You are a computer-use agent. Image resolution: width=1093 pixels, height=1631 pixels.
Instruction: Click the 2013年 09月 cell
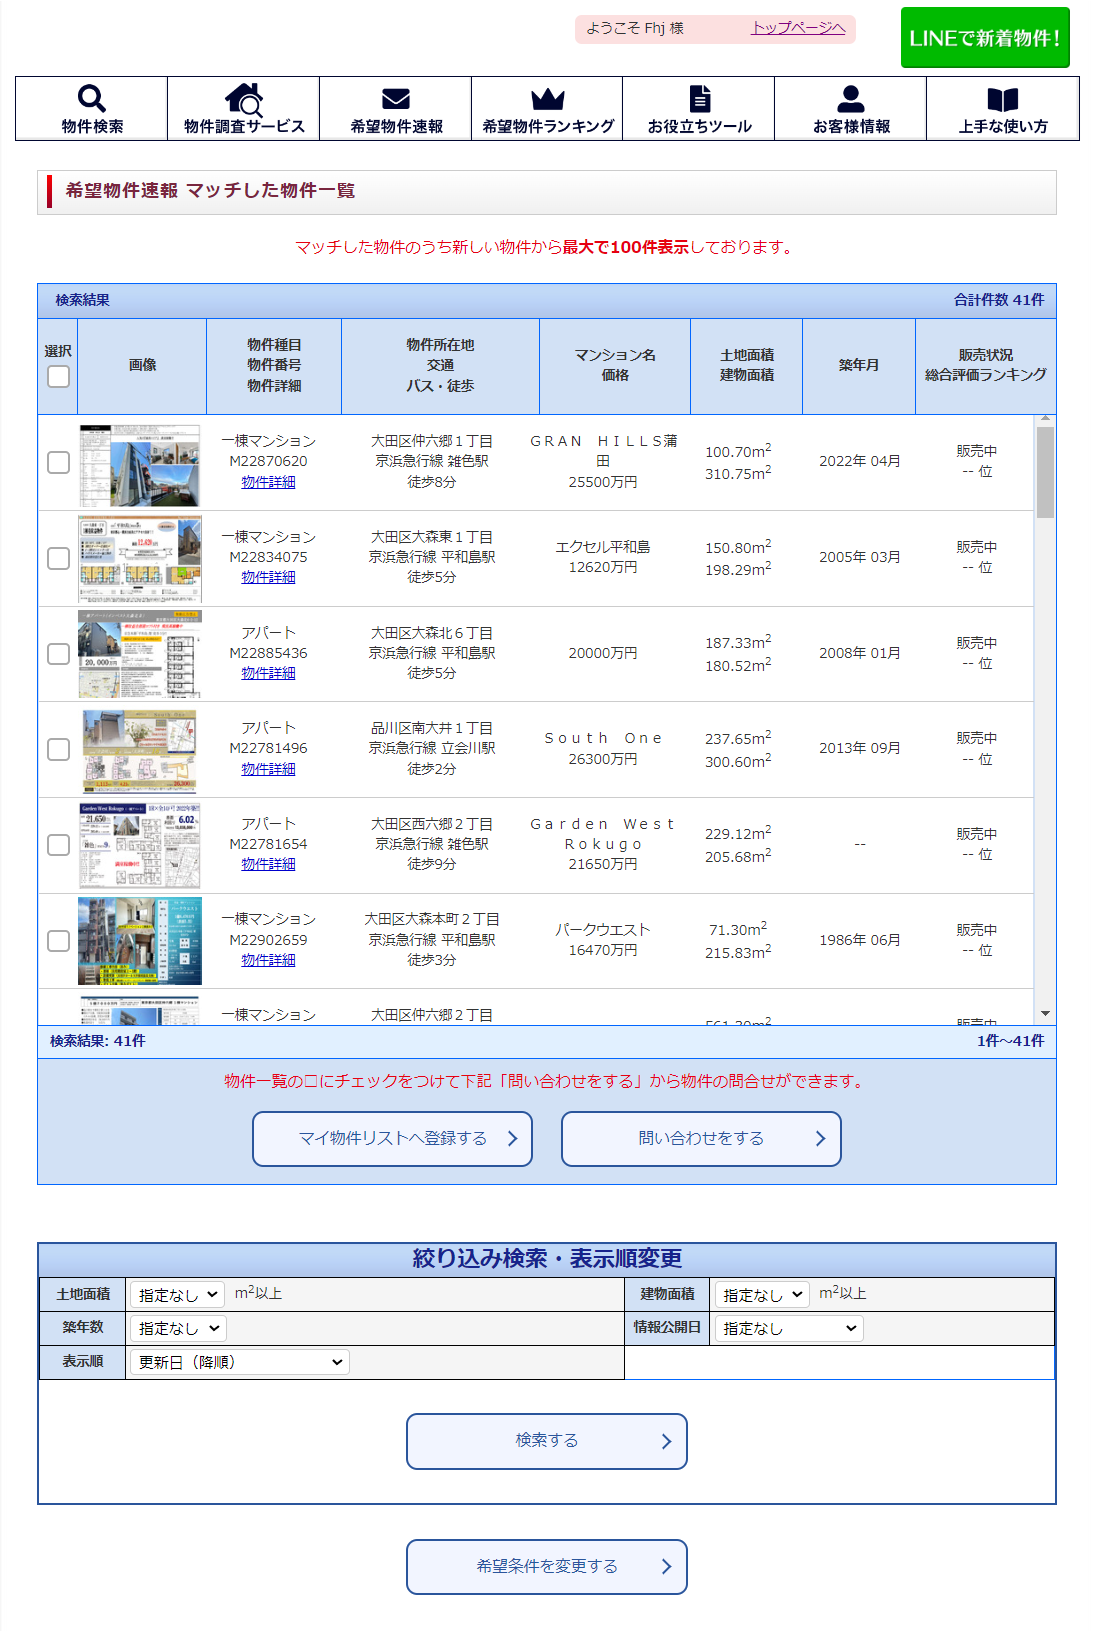[859, 748]
